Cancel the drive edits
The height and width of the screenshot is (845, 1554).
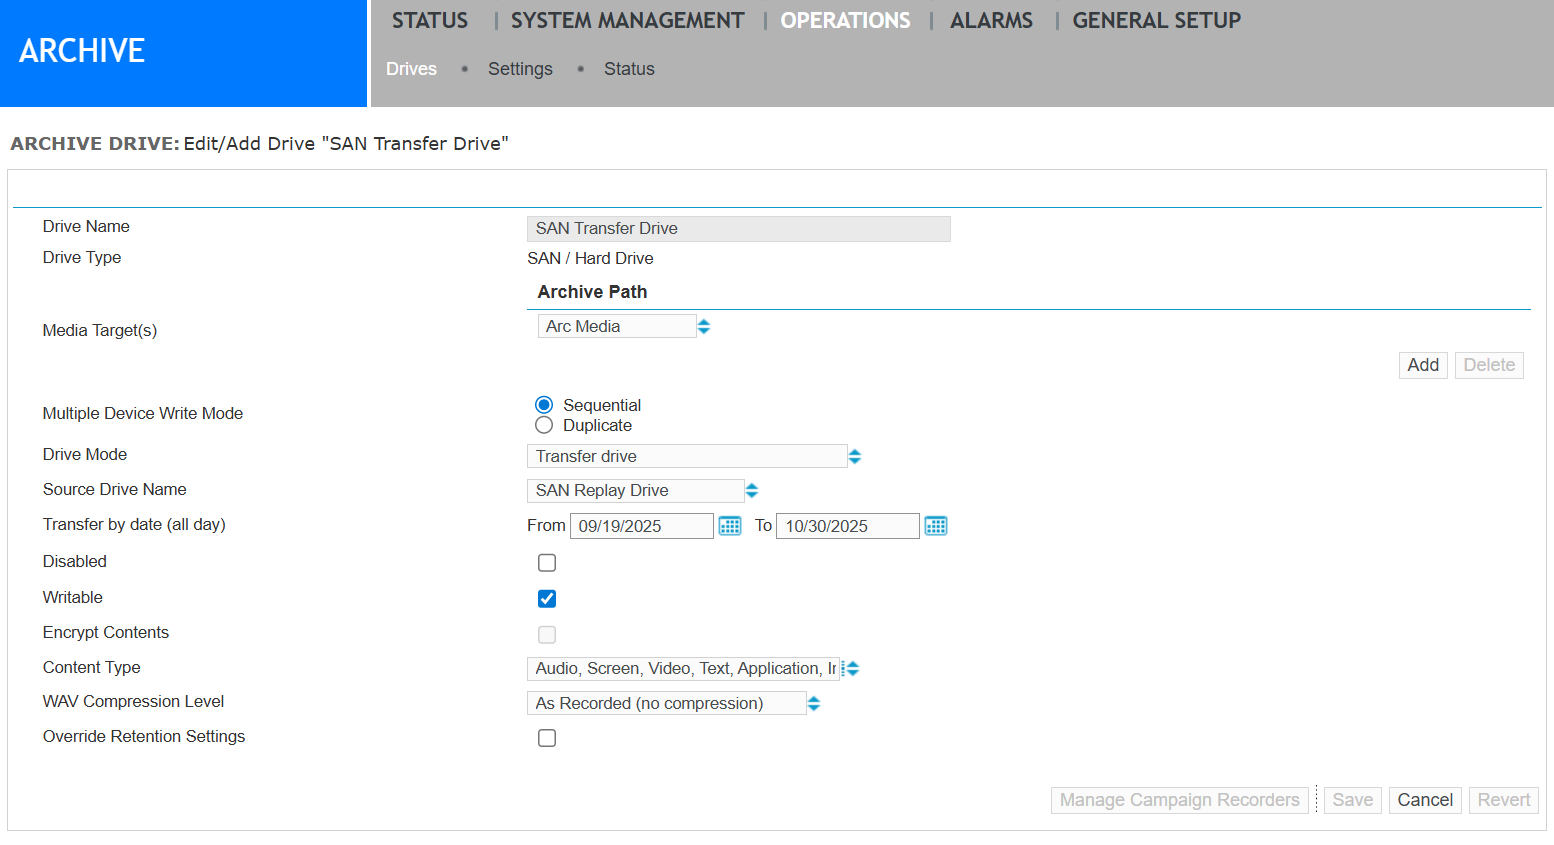click(1425, 799)
